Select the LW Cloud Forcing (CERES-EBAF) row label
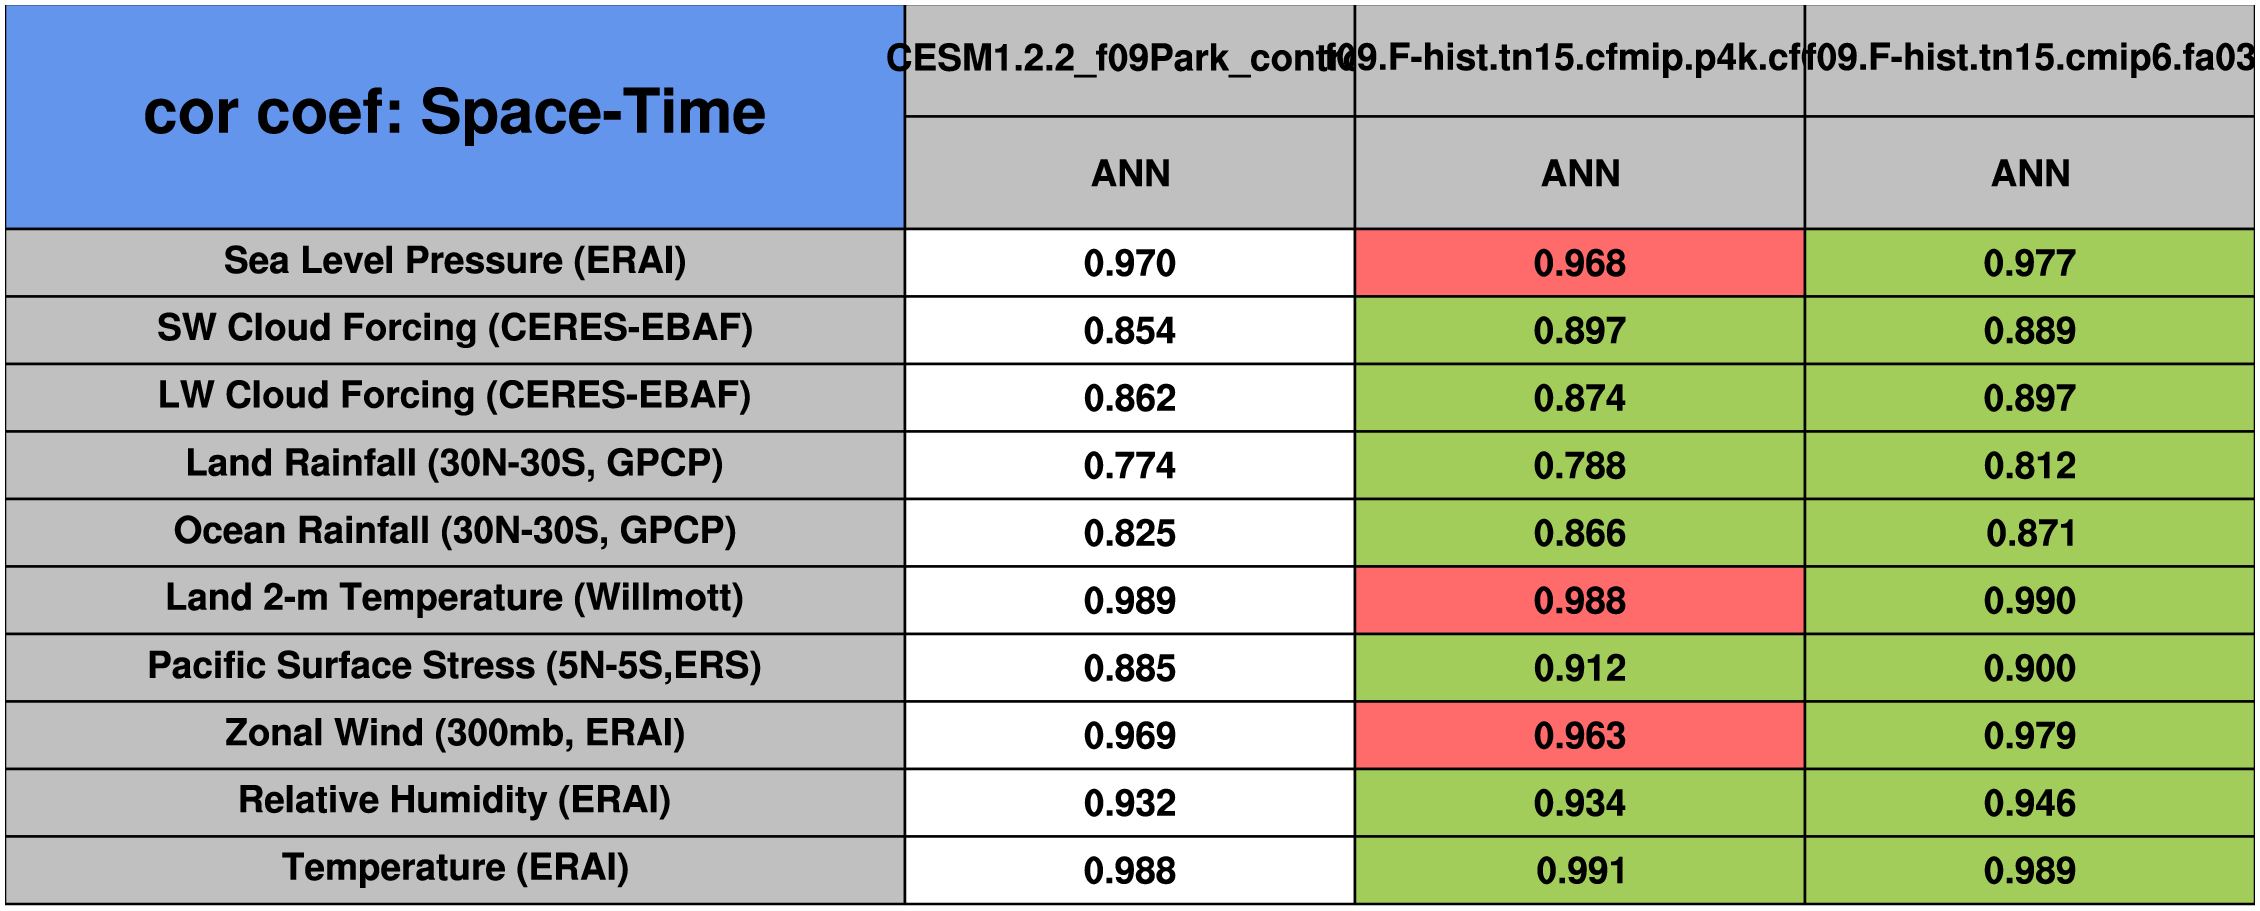The width and height of the screenshot is (2260, 911). point(455,396)
